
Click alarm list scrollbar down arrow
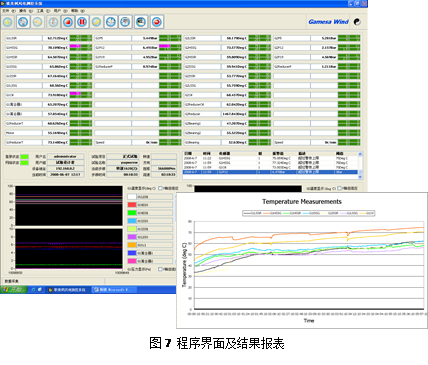(x=360, y=176)
